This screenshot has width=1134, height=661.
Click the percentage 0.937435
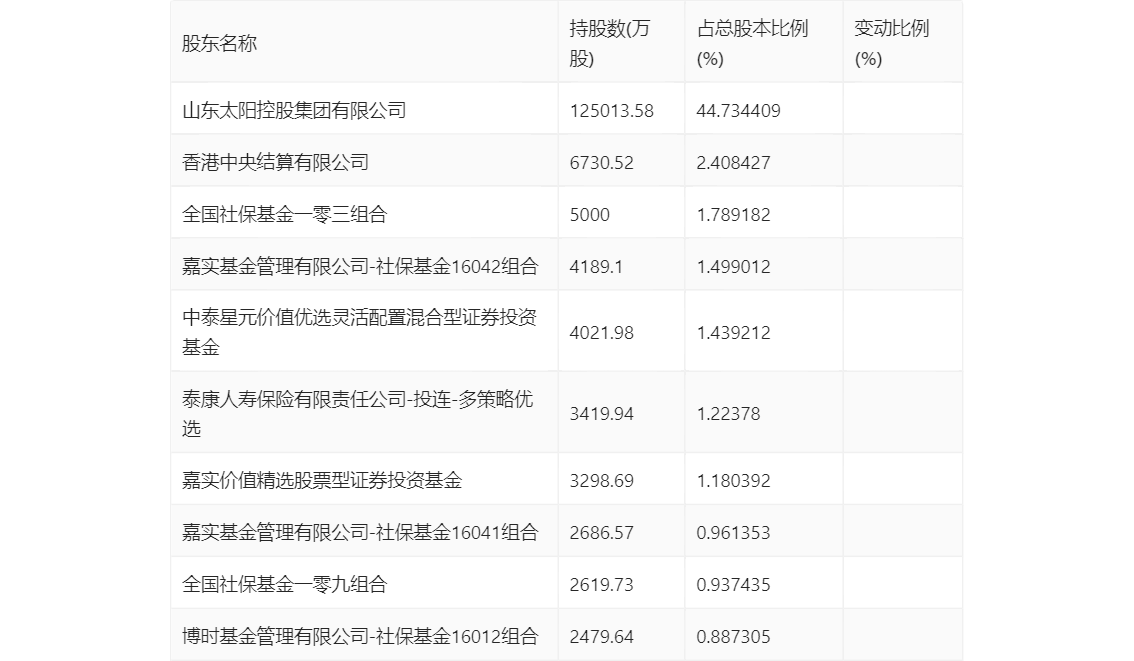click(733, 585)
